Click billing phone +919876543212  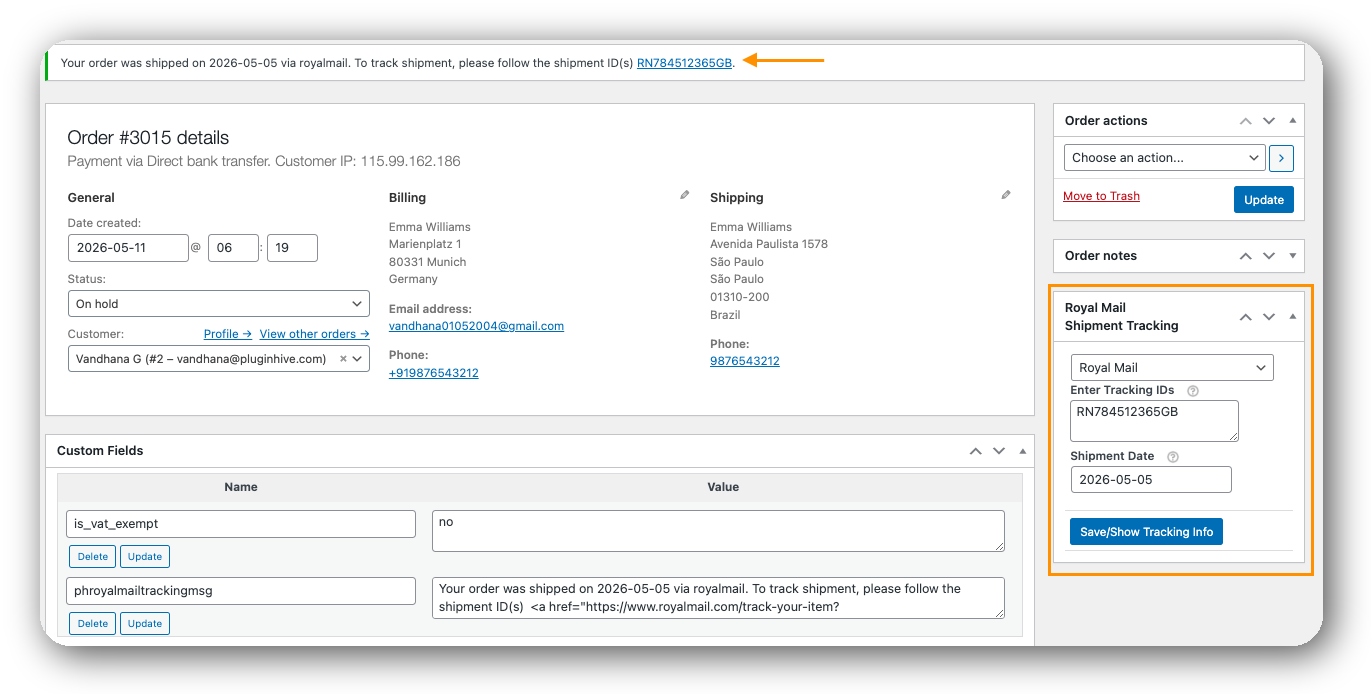[433, 373]
